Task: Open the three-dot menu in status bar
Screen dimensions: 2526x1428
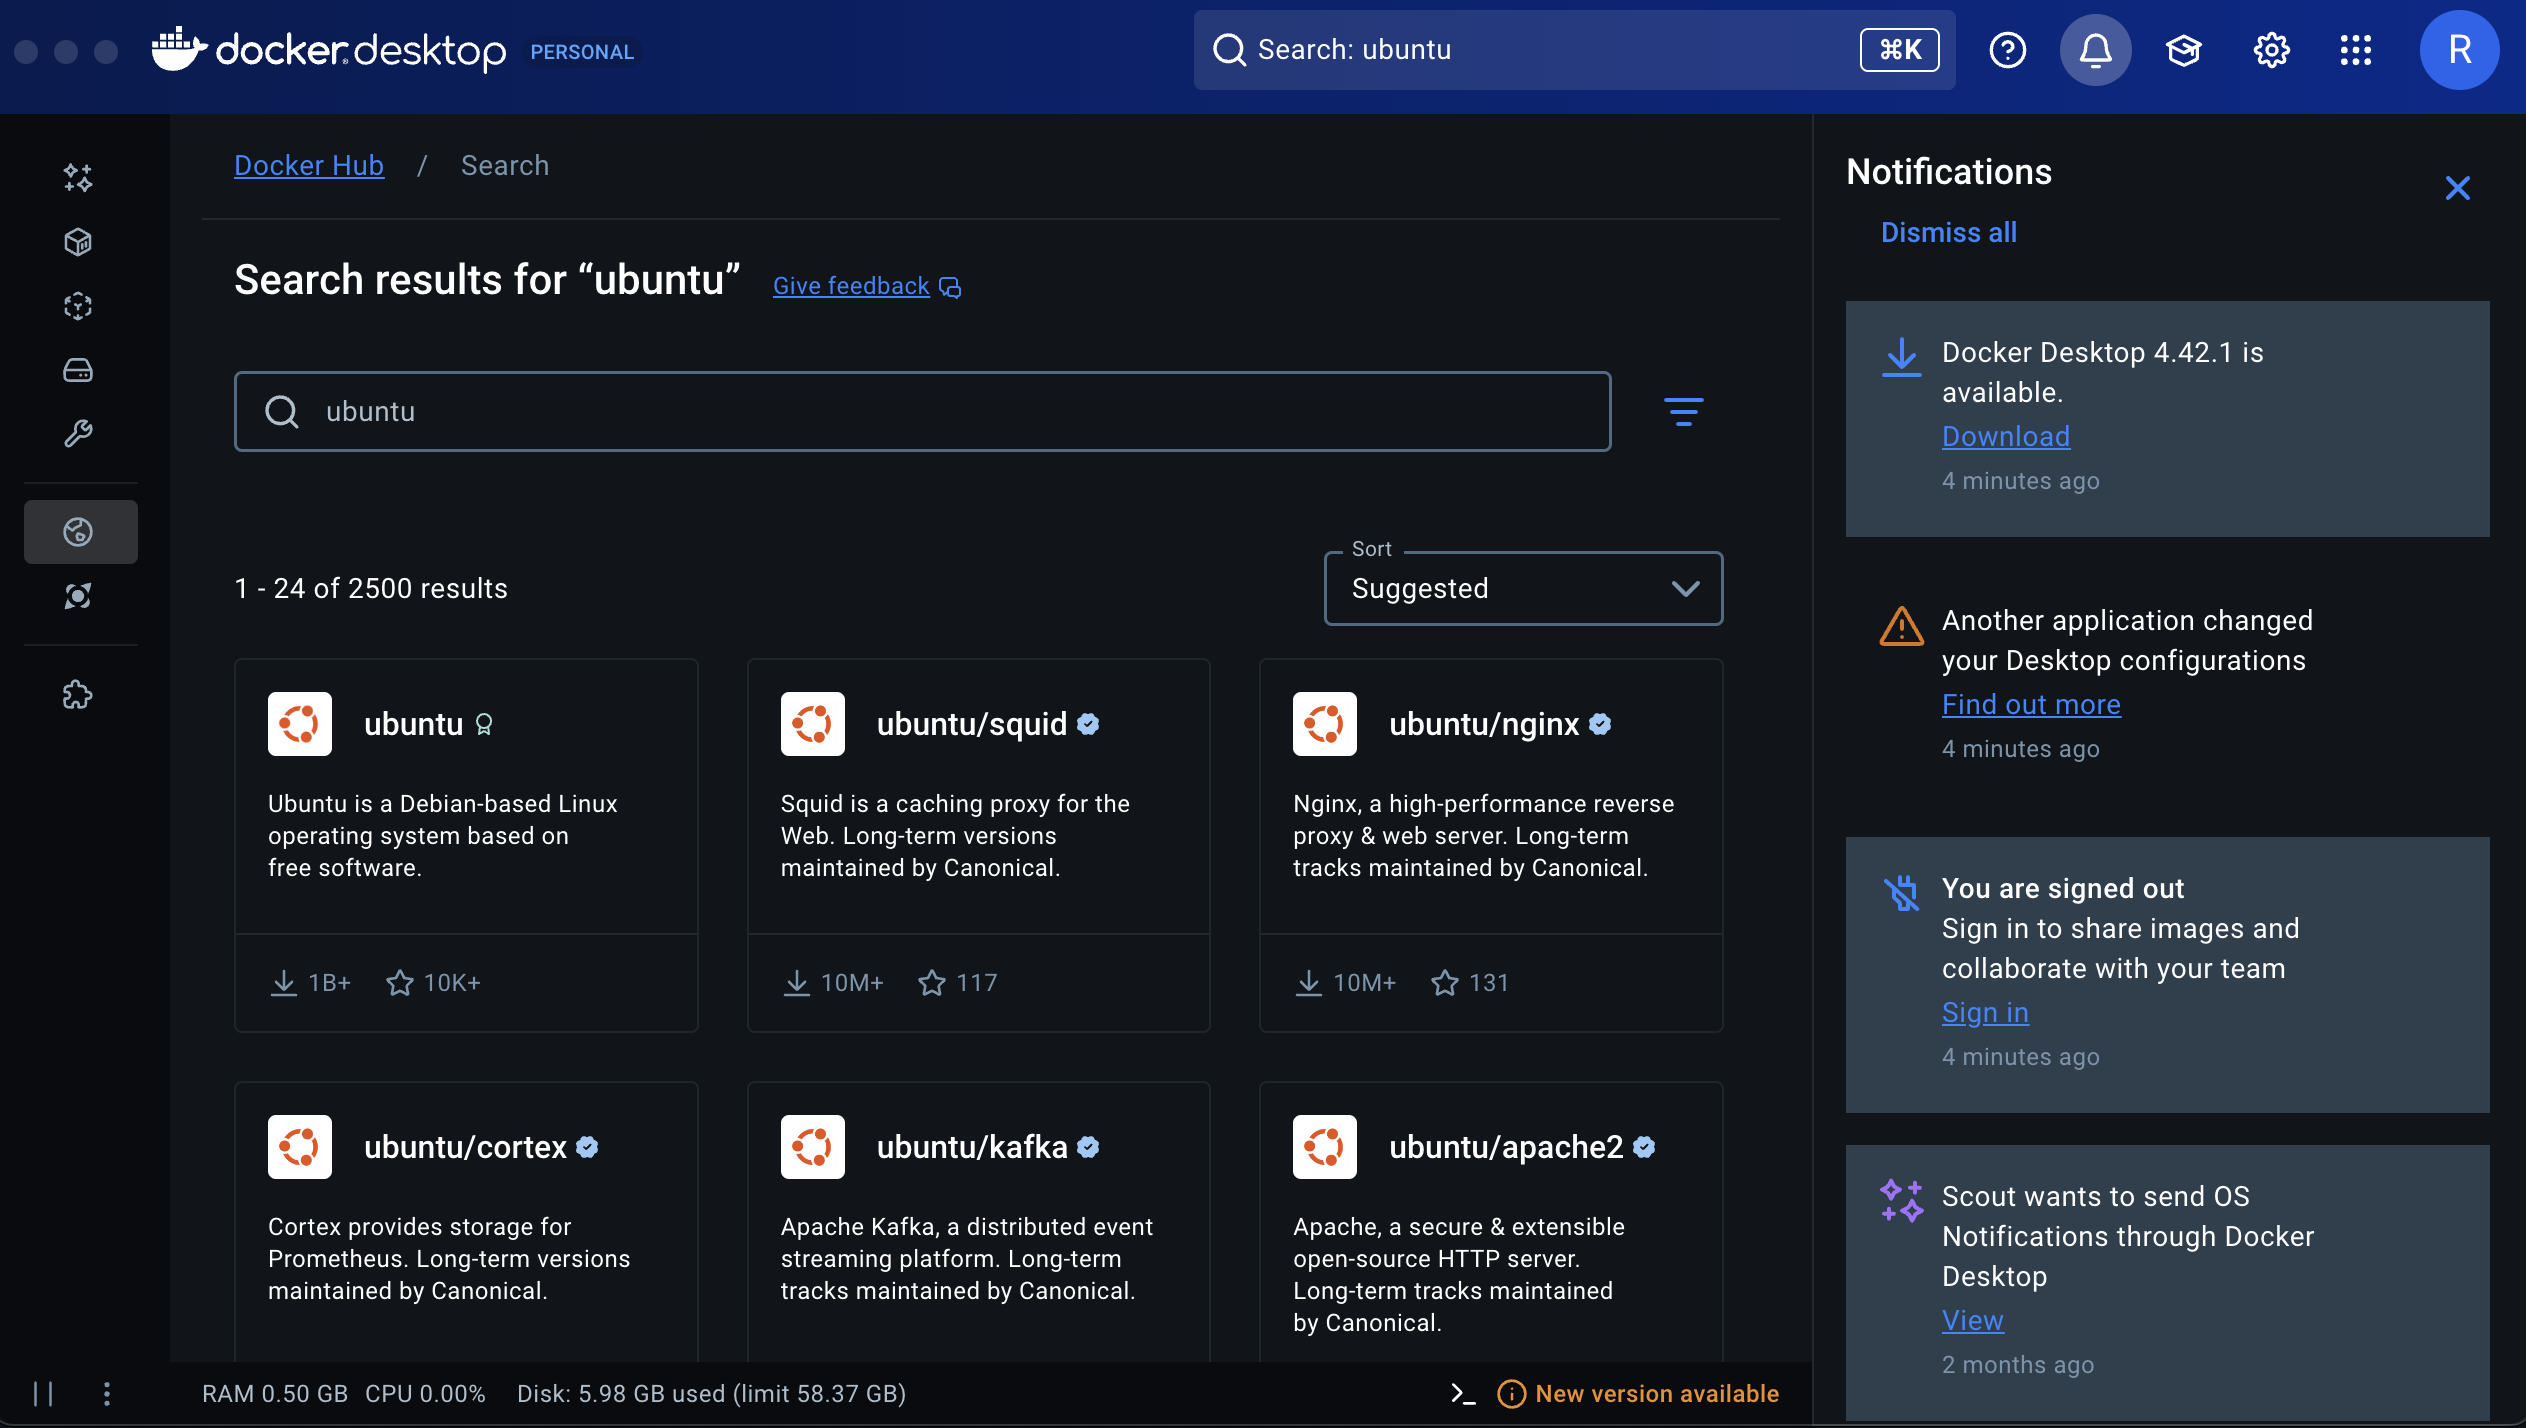Action: coord(106,1392)
